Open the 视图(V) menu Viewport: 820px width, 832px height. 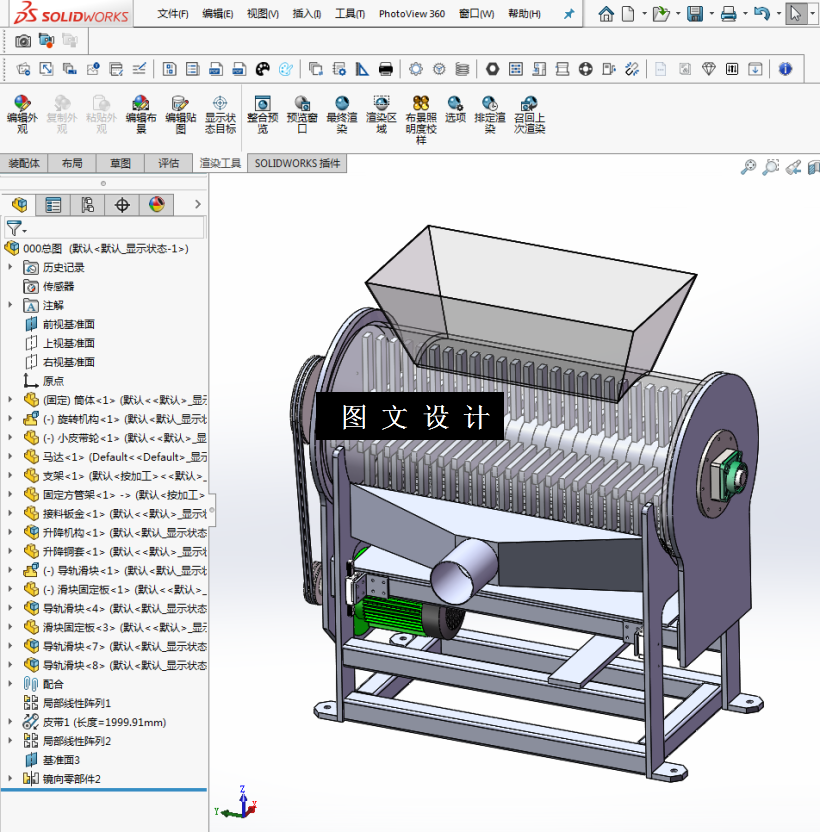click(x=263, y=14)
